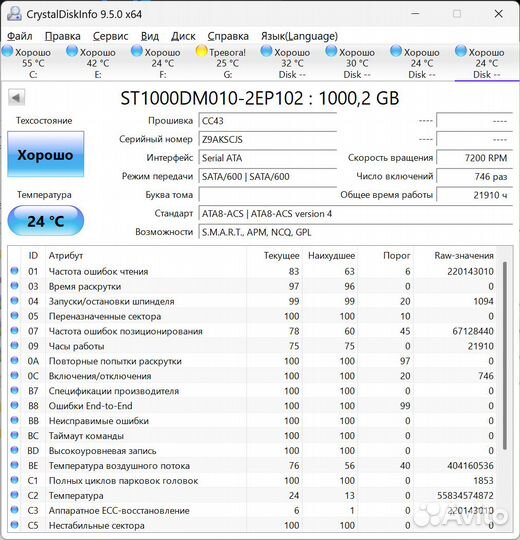This screenshot has height=540, width=520.
Task: Click status dot of attribute BE row
Action: [x=14, y=465]
